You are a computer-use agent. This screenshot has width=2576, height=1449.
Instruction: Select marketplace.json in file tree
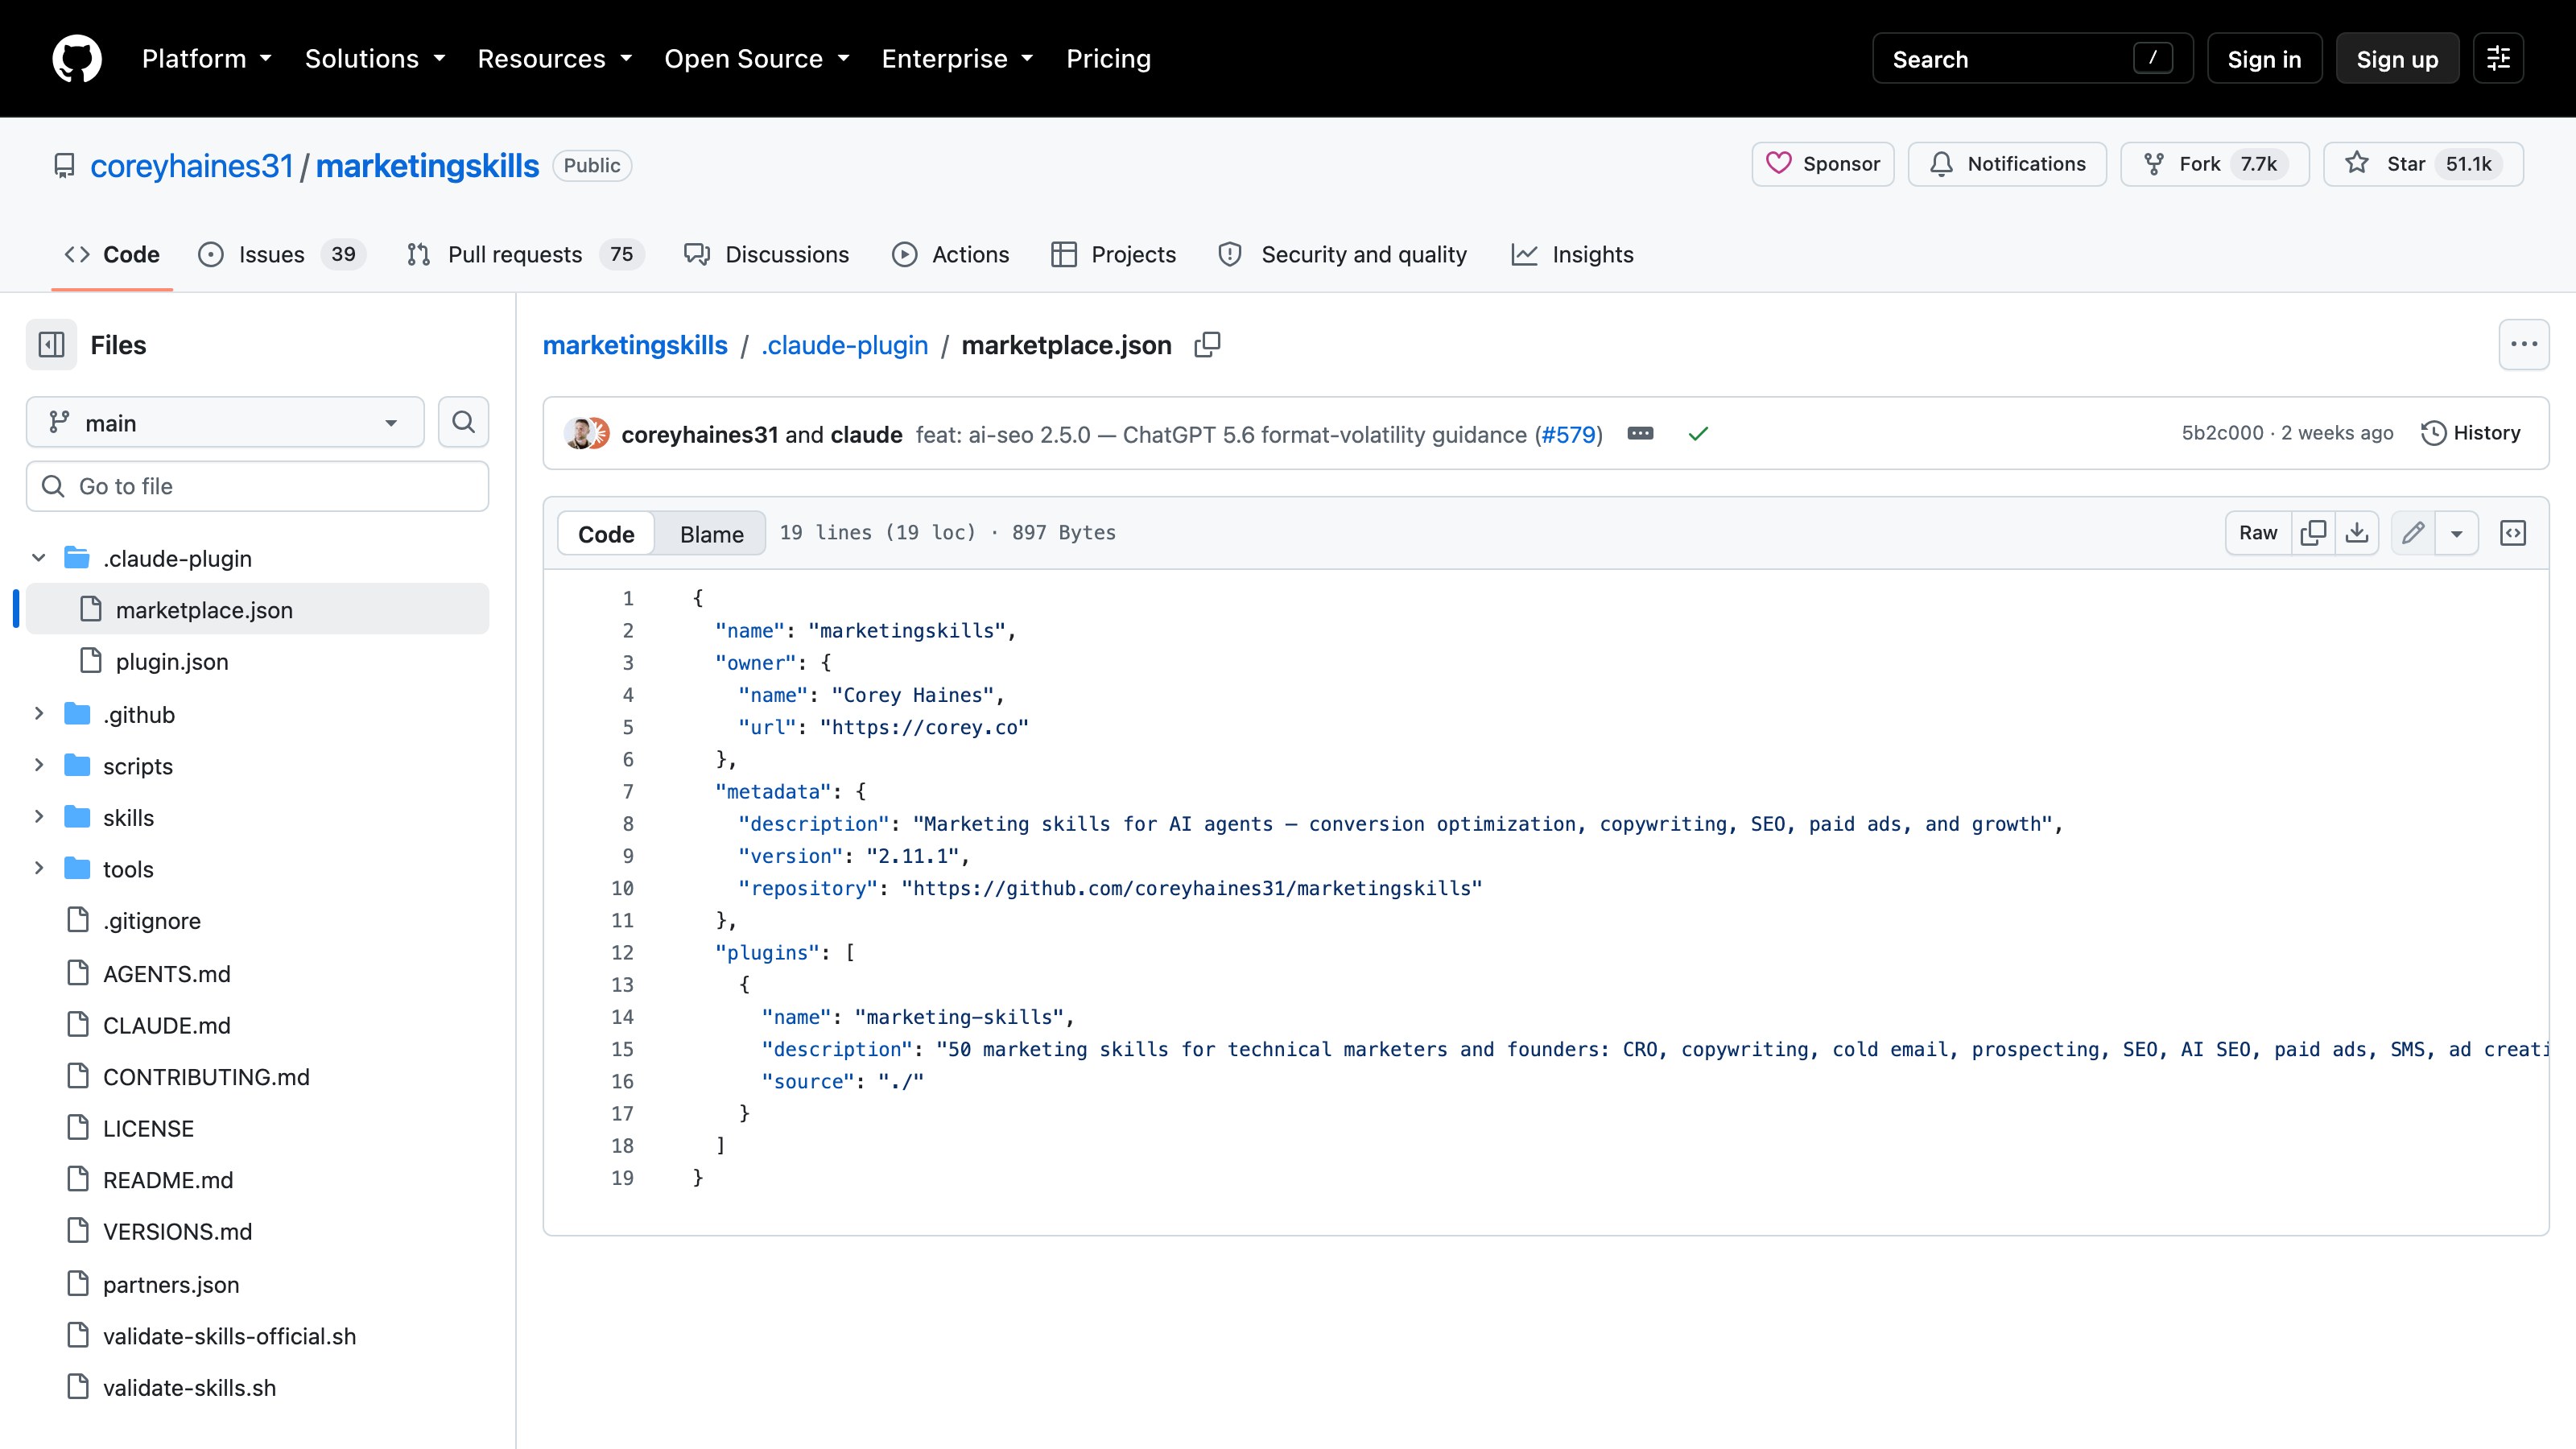(257, 609)
